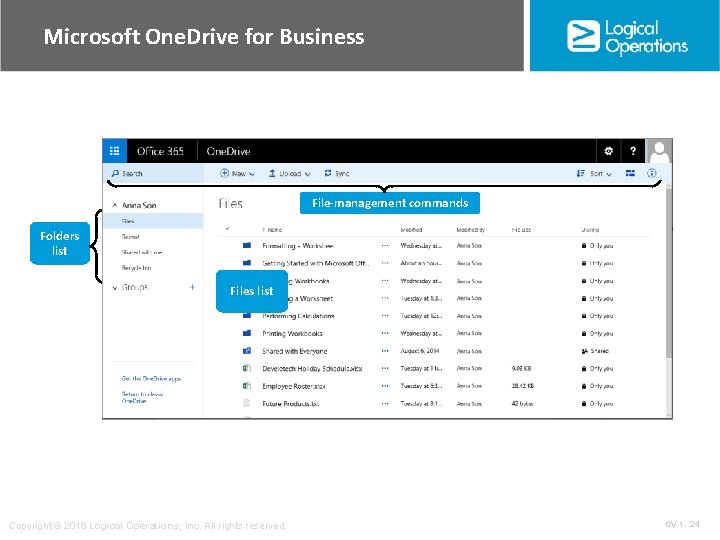Open ellipsis menu for Performing Calculations
Image resolution: width=720 pixels, height=540 pixels.
[385, 316]
